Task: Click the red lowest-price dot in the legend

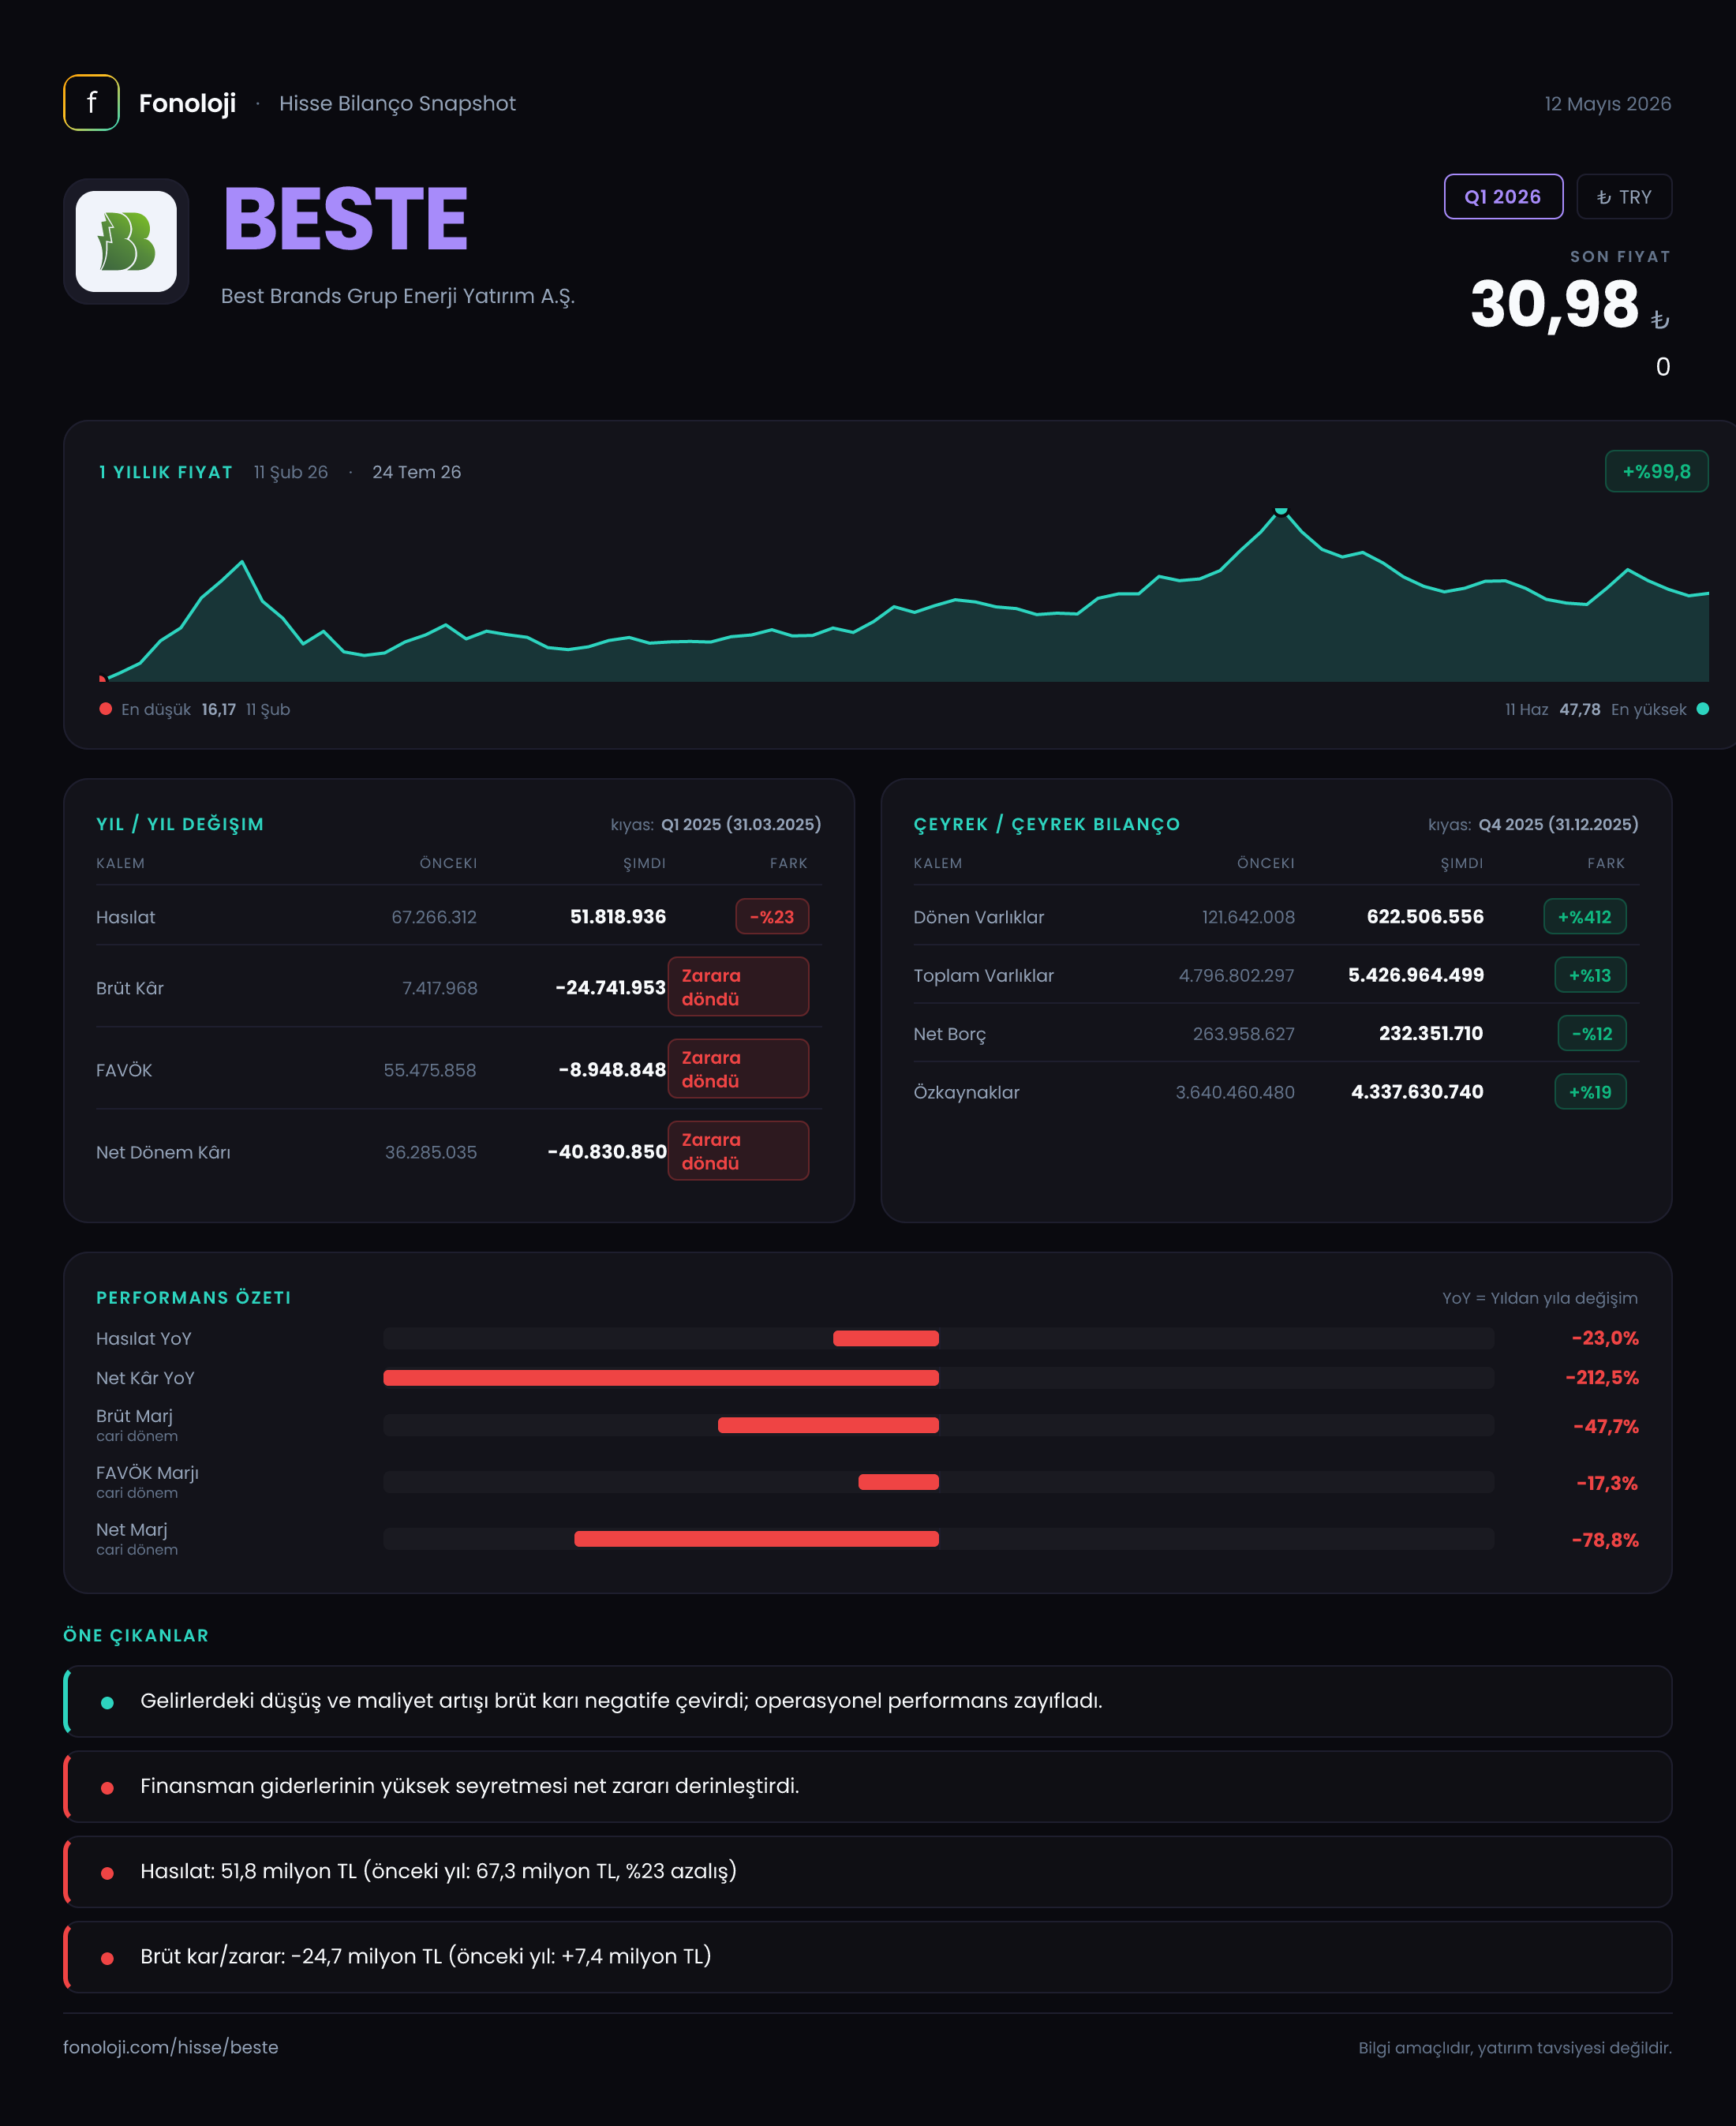Action: coord(105,709)
